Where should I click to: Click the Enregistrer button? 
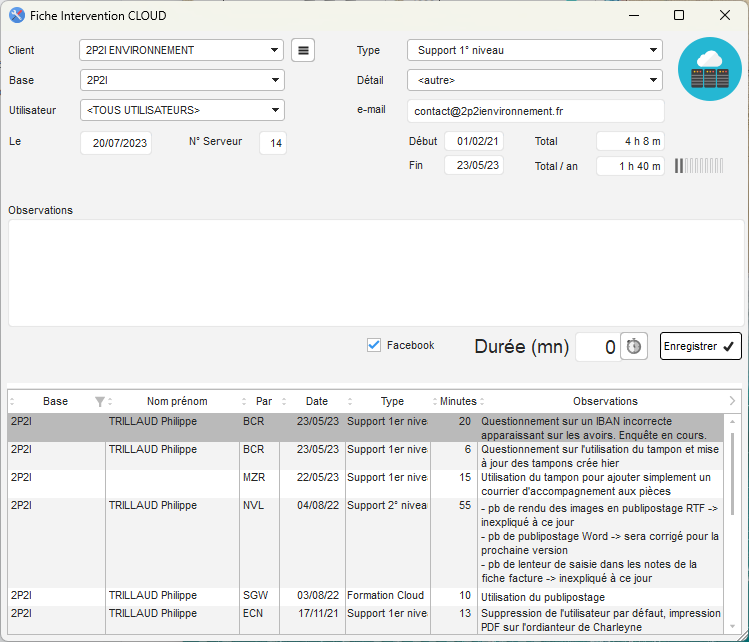(700, 346)
